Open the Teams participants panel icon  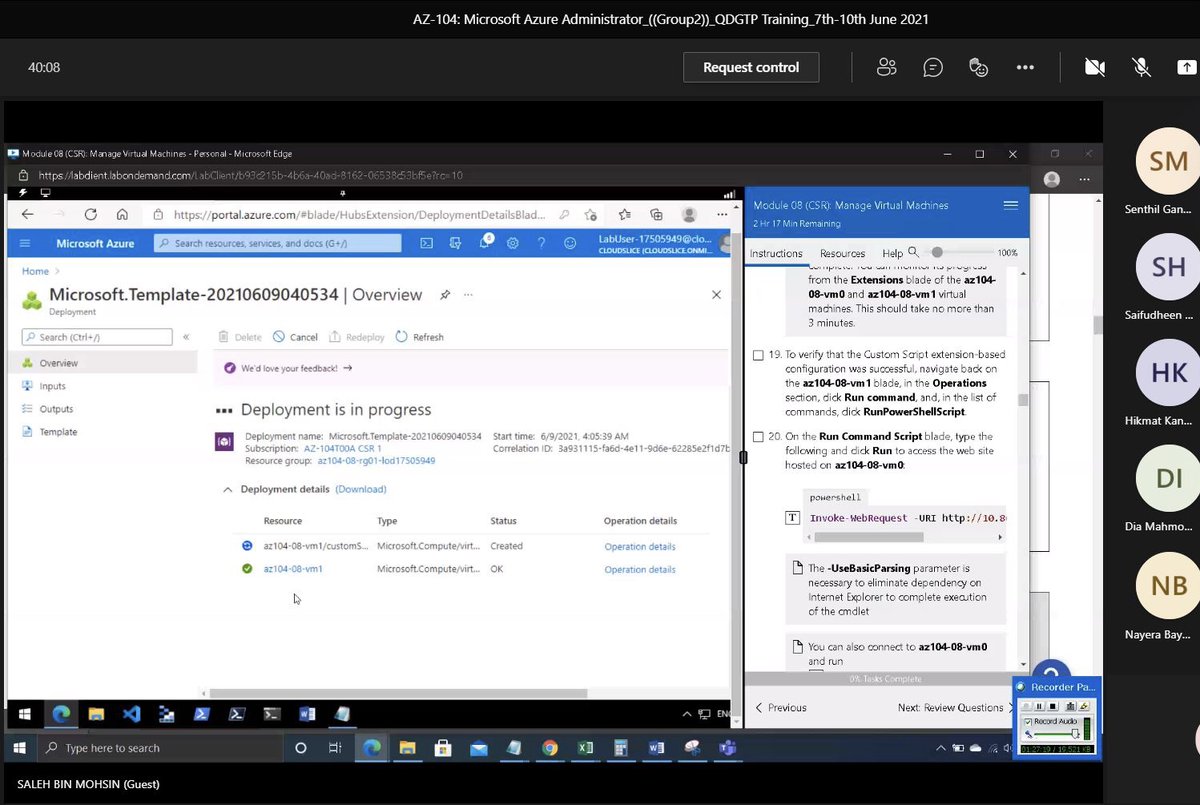point(886,67)
